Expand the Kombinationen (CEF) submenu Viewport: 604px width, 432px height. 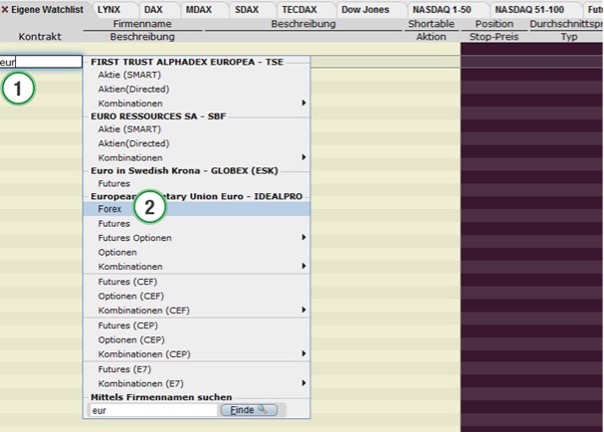(200, 310)
